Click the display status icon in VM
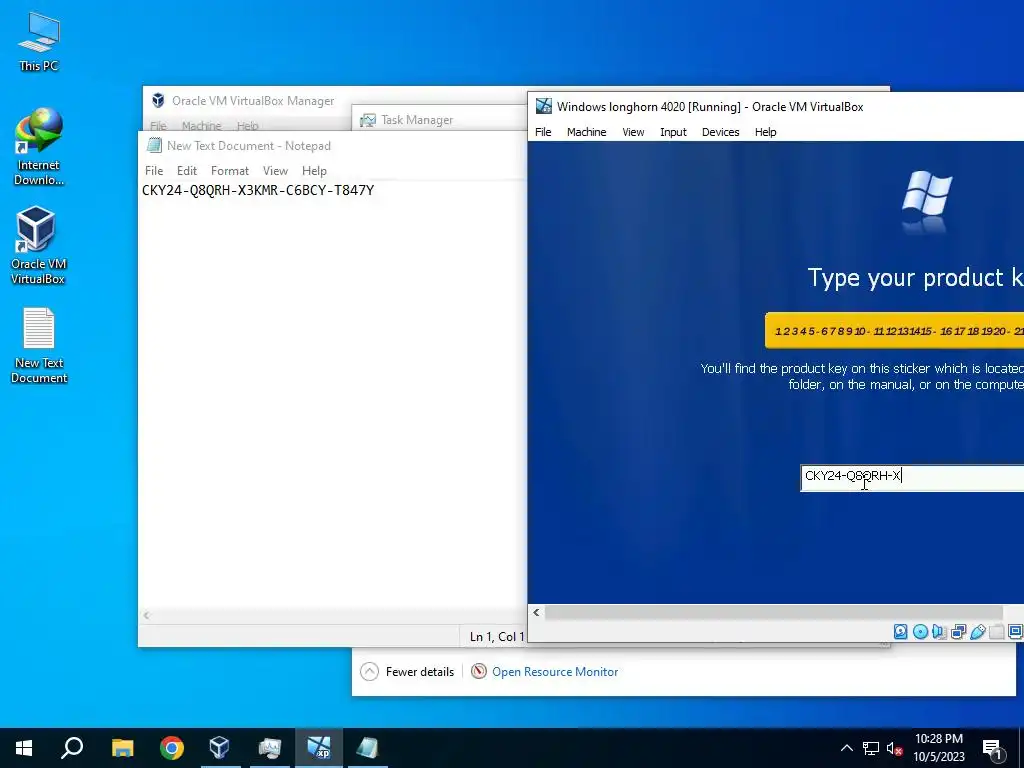The height and width of the screenshot is (768, 1024). coord(1016,632)
